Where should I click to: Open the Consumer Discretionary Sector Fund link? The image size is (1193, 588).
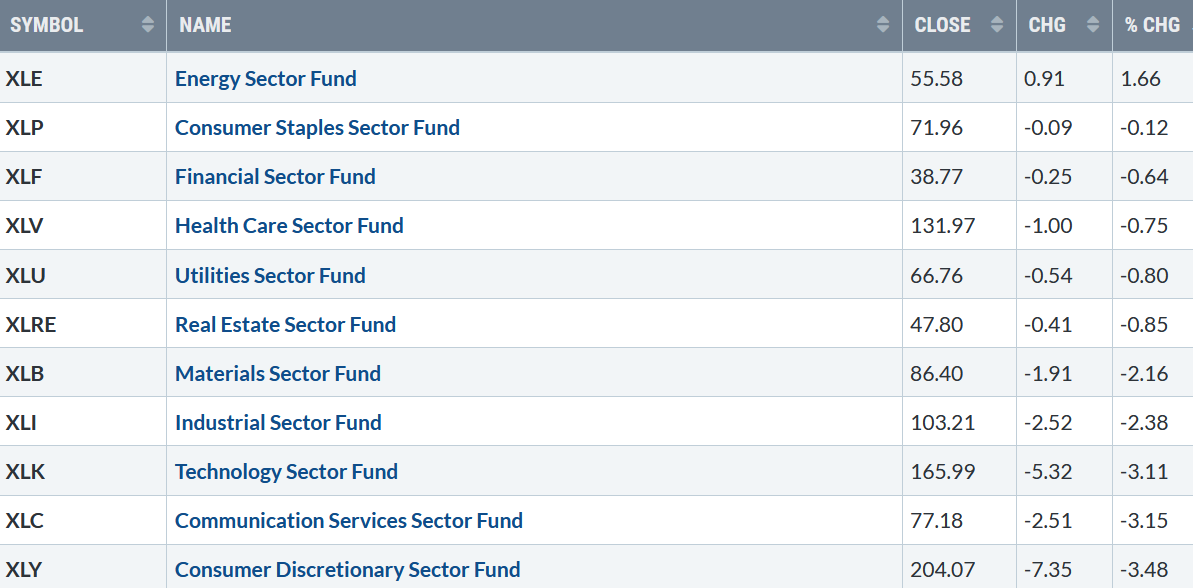[x=348, y=570]
